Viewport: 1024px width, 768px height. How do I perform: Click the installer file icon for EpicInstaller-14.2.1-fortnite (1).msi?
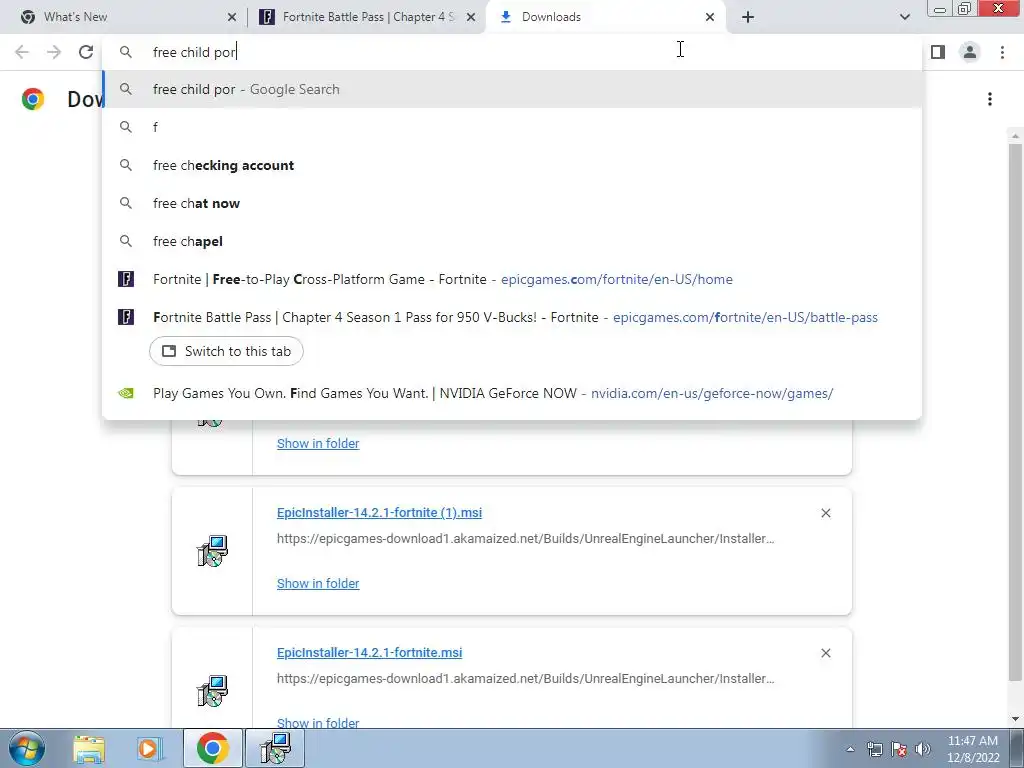(212, 551)
